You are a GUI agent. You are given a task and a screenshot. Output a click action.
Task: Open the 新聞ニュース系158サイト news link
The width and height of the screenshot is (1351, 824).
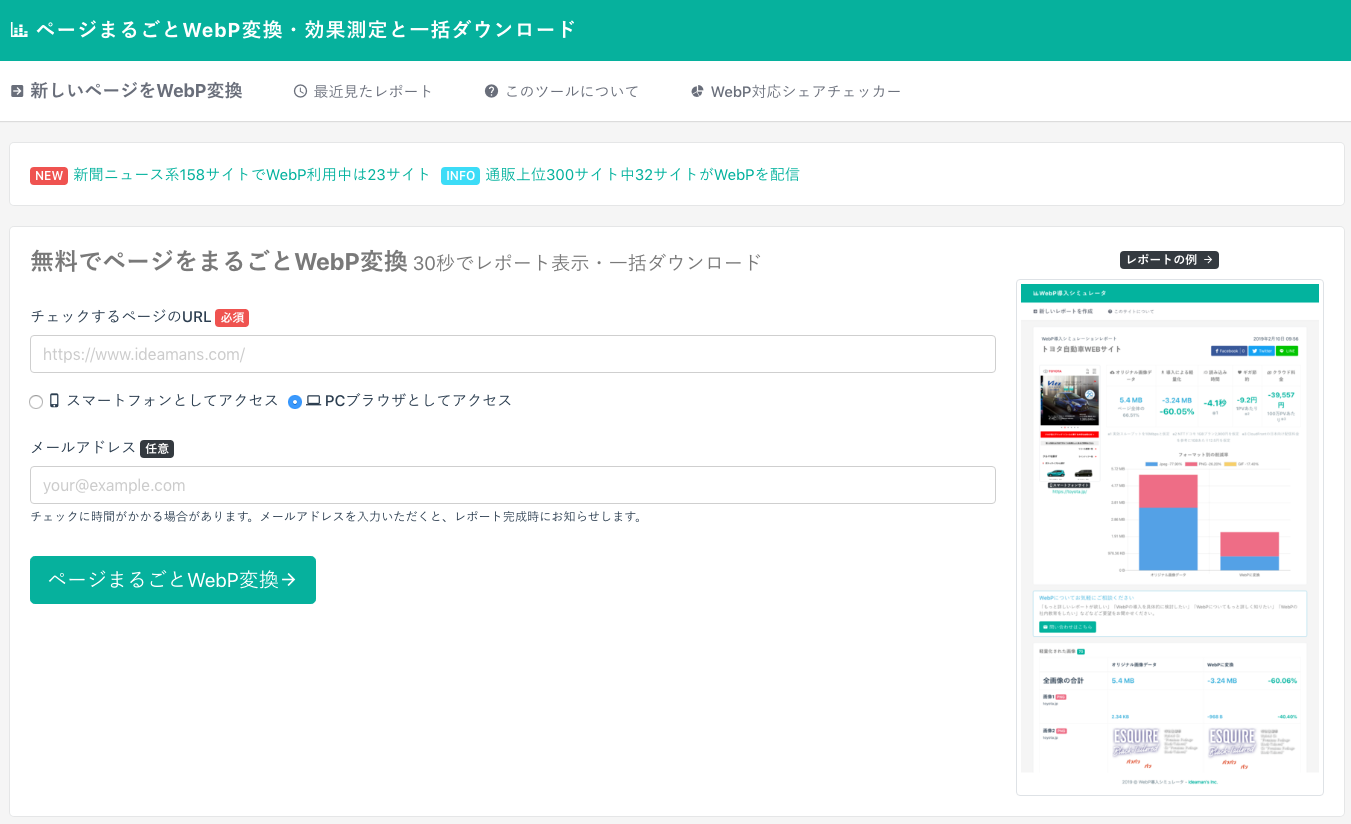[251, 175]
